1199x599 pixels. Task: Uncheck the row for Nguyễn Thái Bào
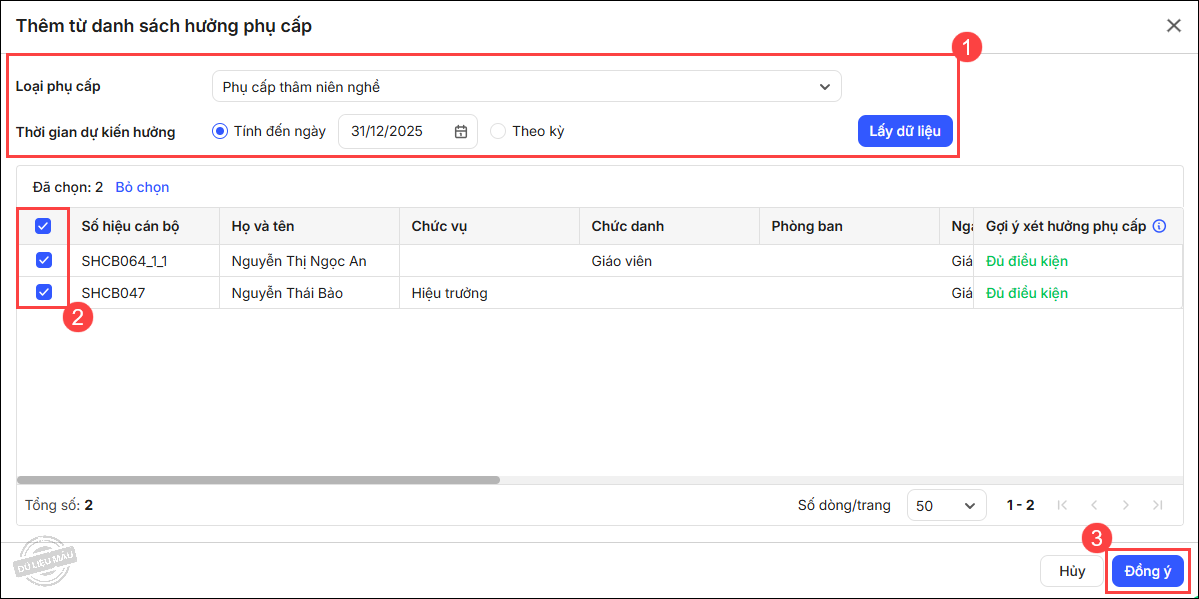tap(43, 292)
